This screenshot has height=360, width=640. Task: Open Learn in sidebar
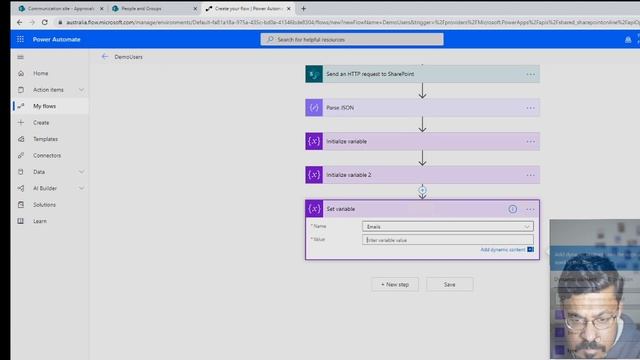click(x=40, y=221)
